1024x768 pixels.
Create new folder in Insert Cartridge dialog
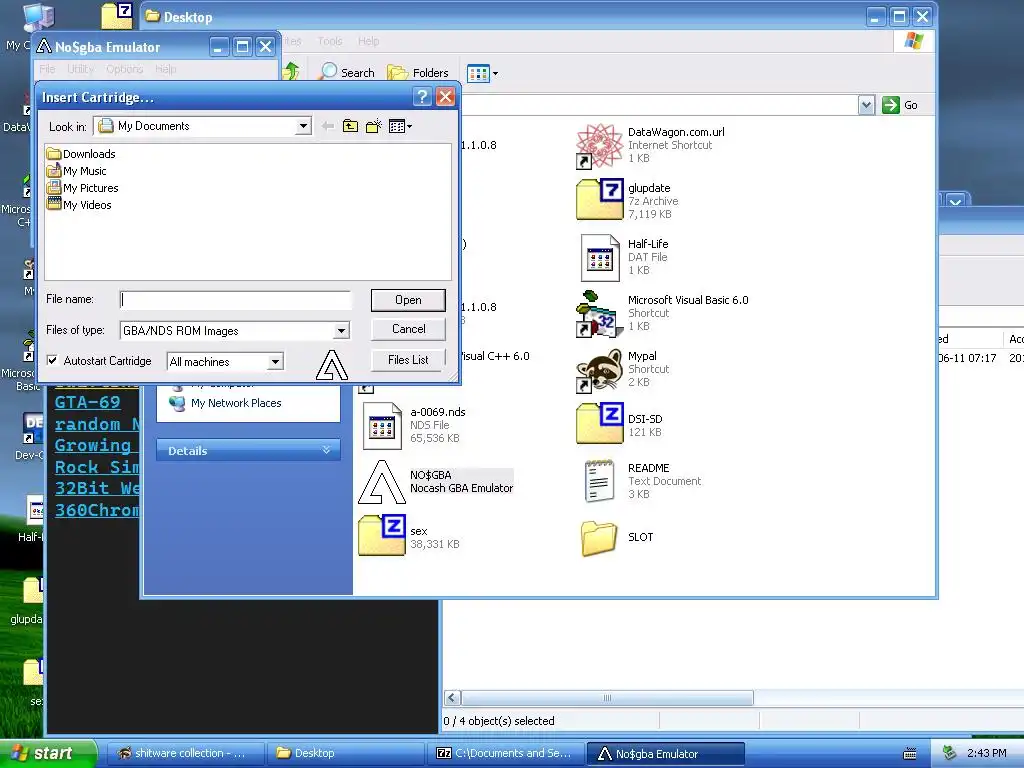click(x=374, y=126)
